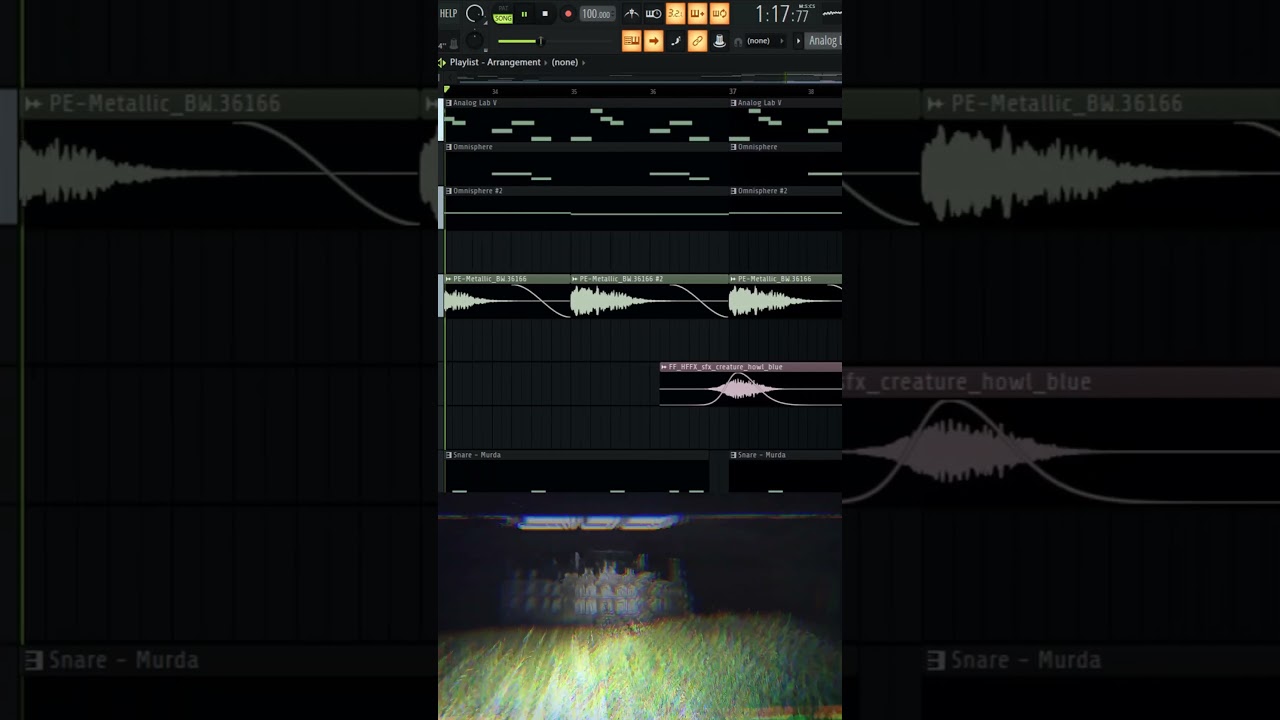The width and height of the screenshot is (1280, 720).
Task: Toggle note and clip grouping link
Action: (x=697, y=41)
